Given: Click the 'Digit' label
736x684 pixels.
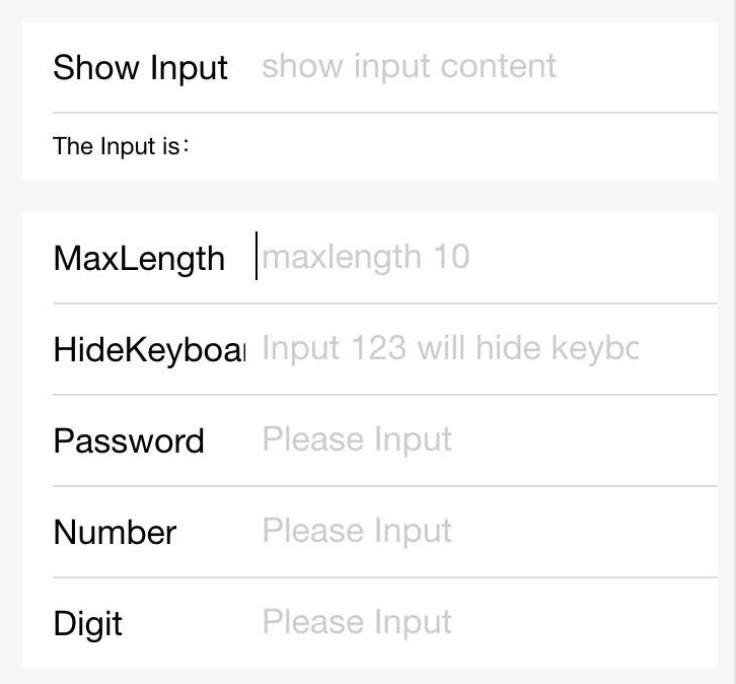Looking at the screenshot, I should pyautogui.click(x=88, y=624).
